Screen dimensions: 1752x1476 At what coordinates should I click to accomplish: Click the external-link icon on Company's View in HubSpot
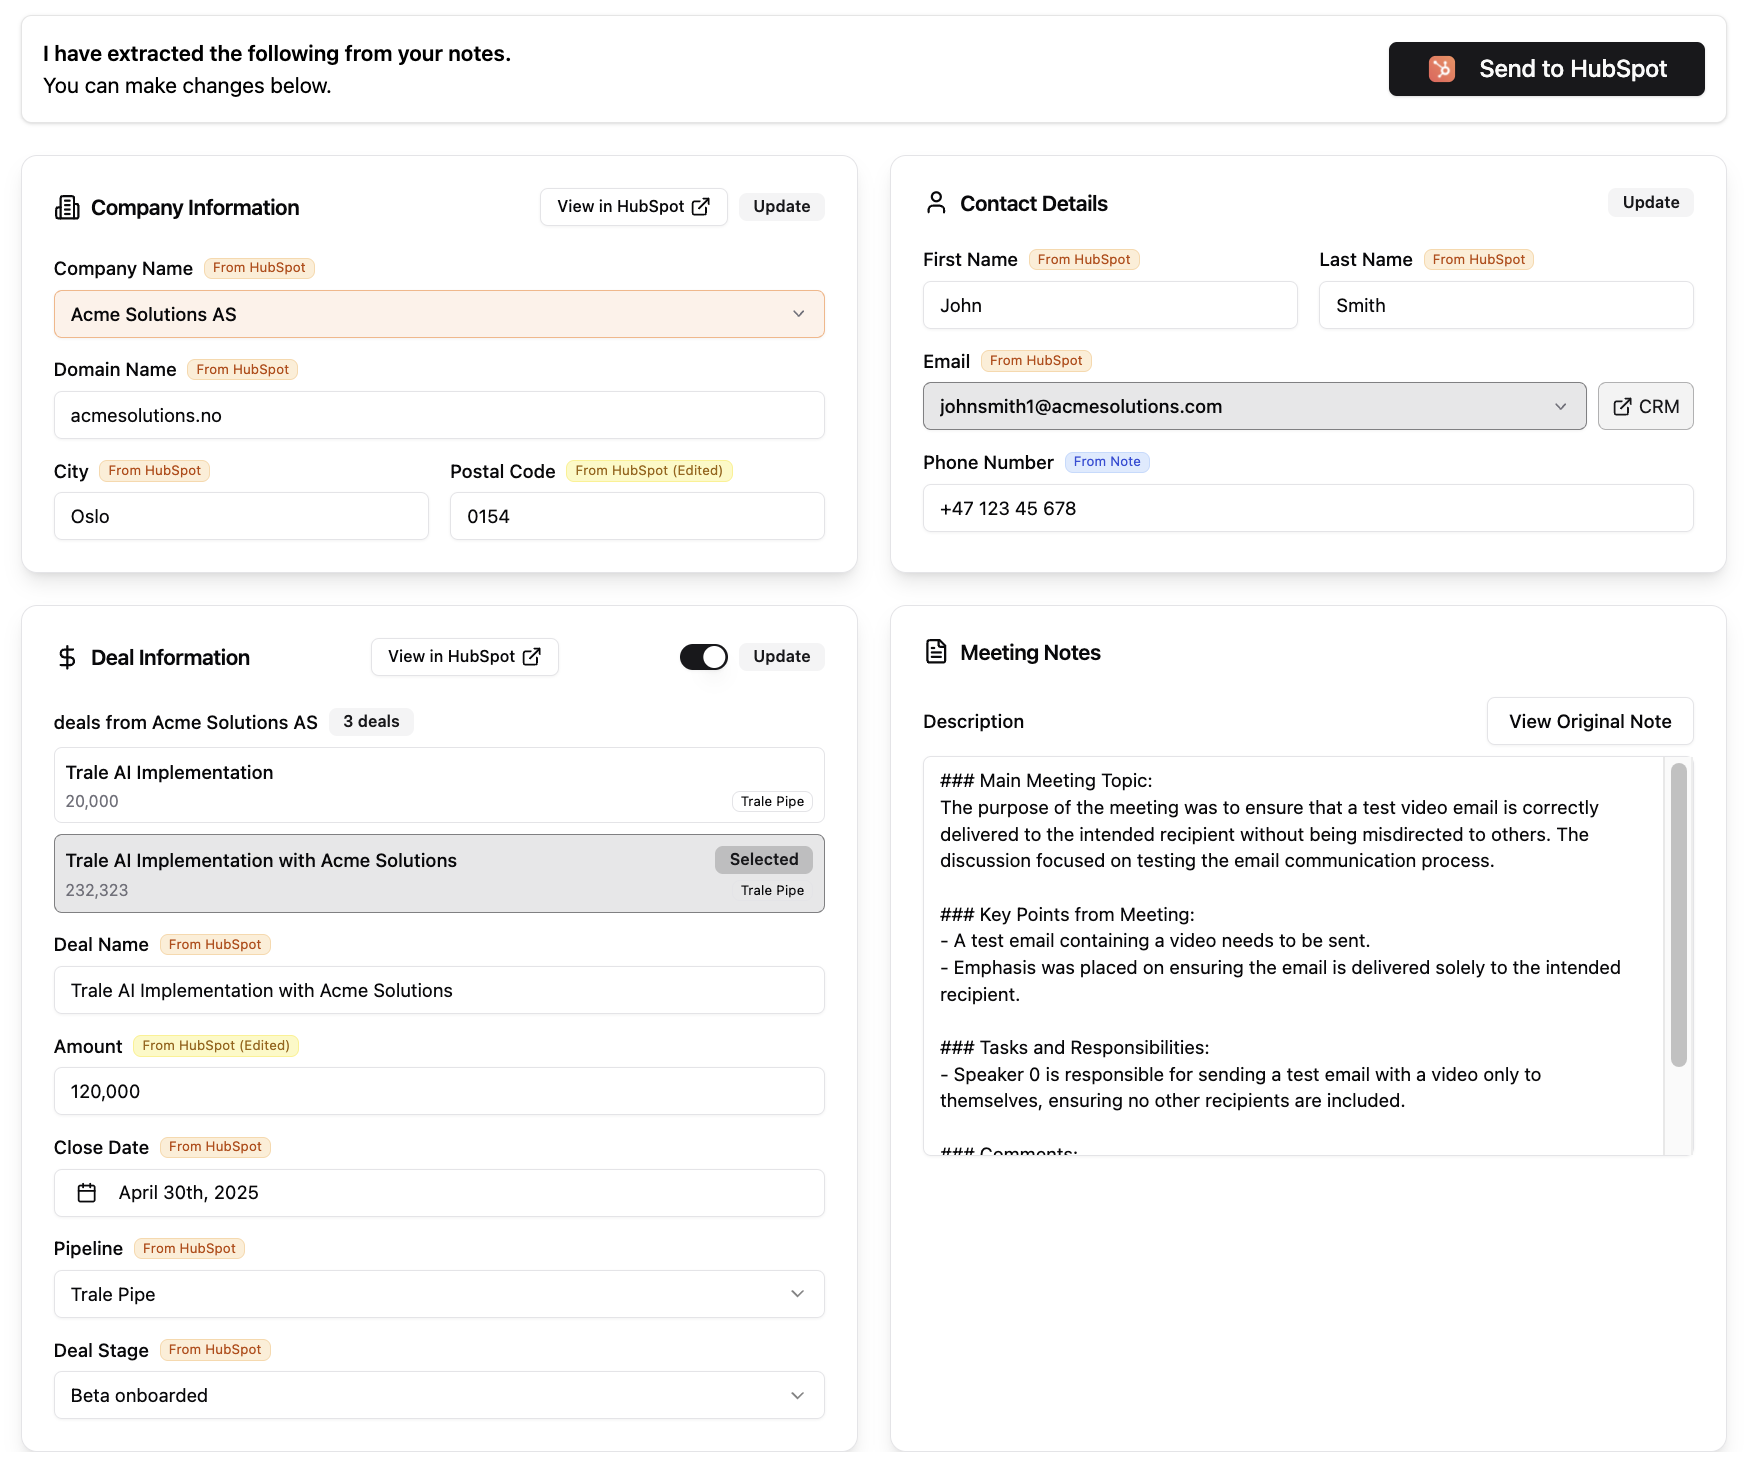tap(700, 206)
